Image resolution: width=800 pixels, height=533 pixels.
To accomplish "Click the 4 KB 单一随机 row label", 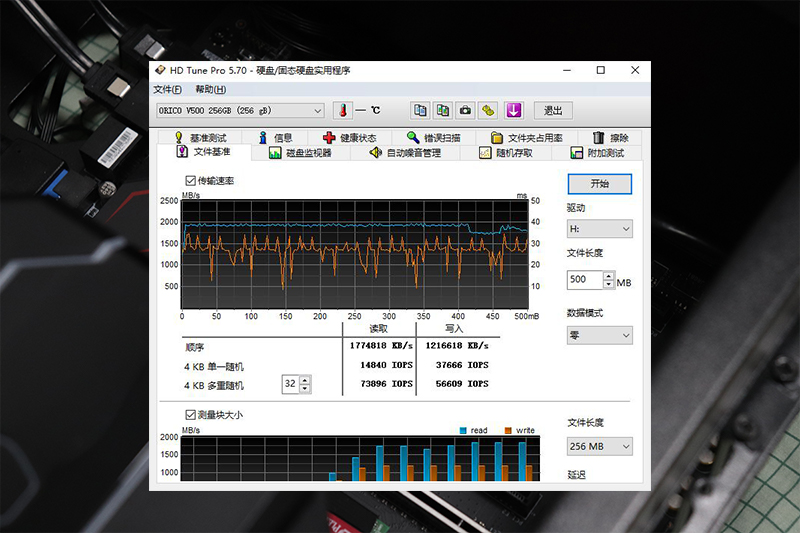I will (214, 367).
